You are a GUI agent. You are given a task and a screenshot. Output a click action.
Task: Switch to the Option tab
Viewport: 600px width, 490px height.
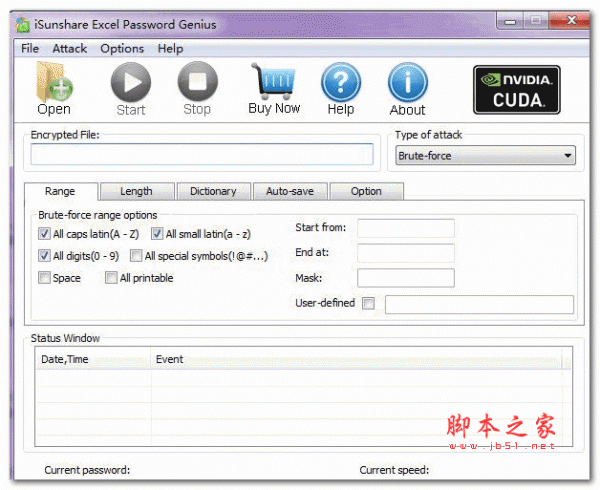tap(366, 191)
